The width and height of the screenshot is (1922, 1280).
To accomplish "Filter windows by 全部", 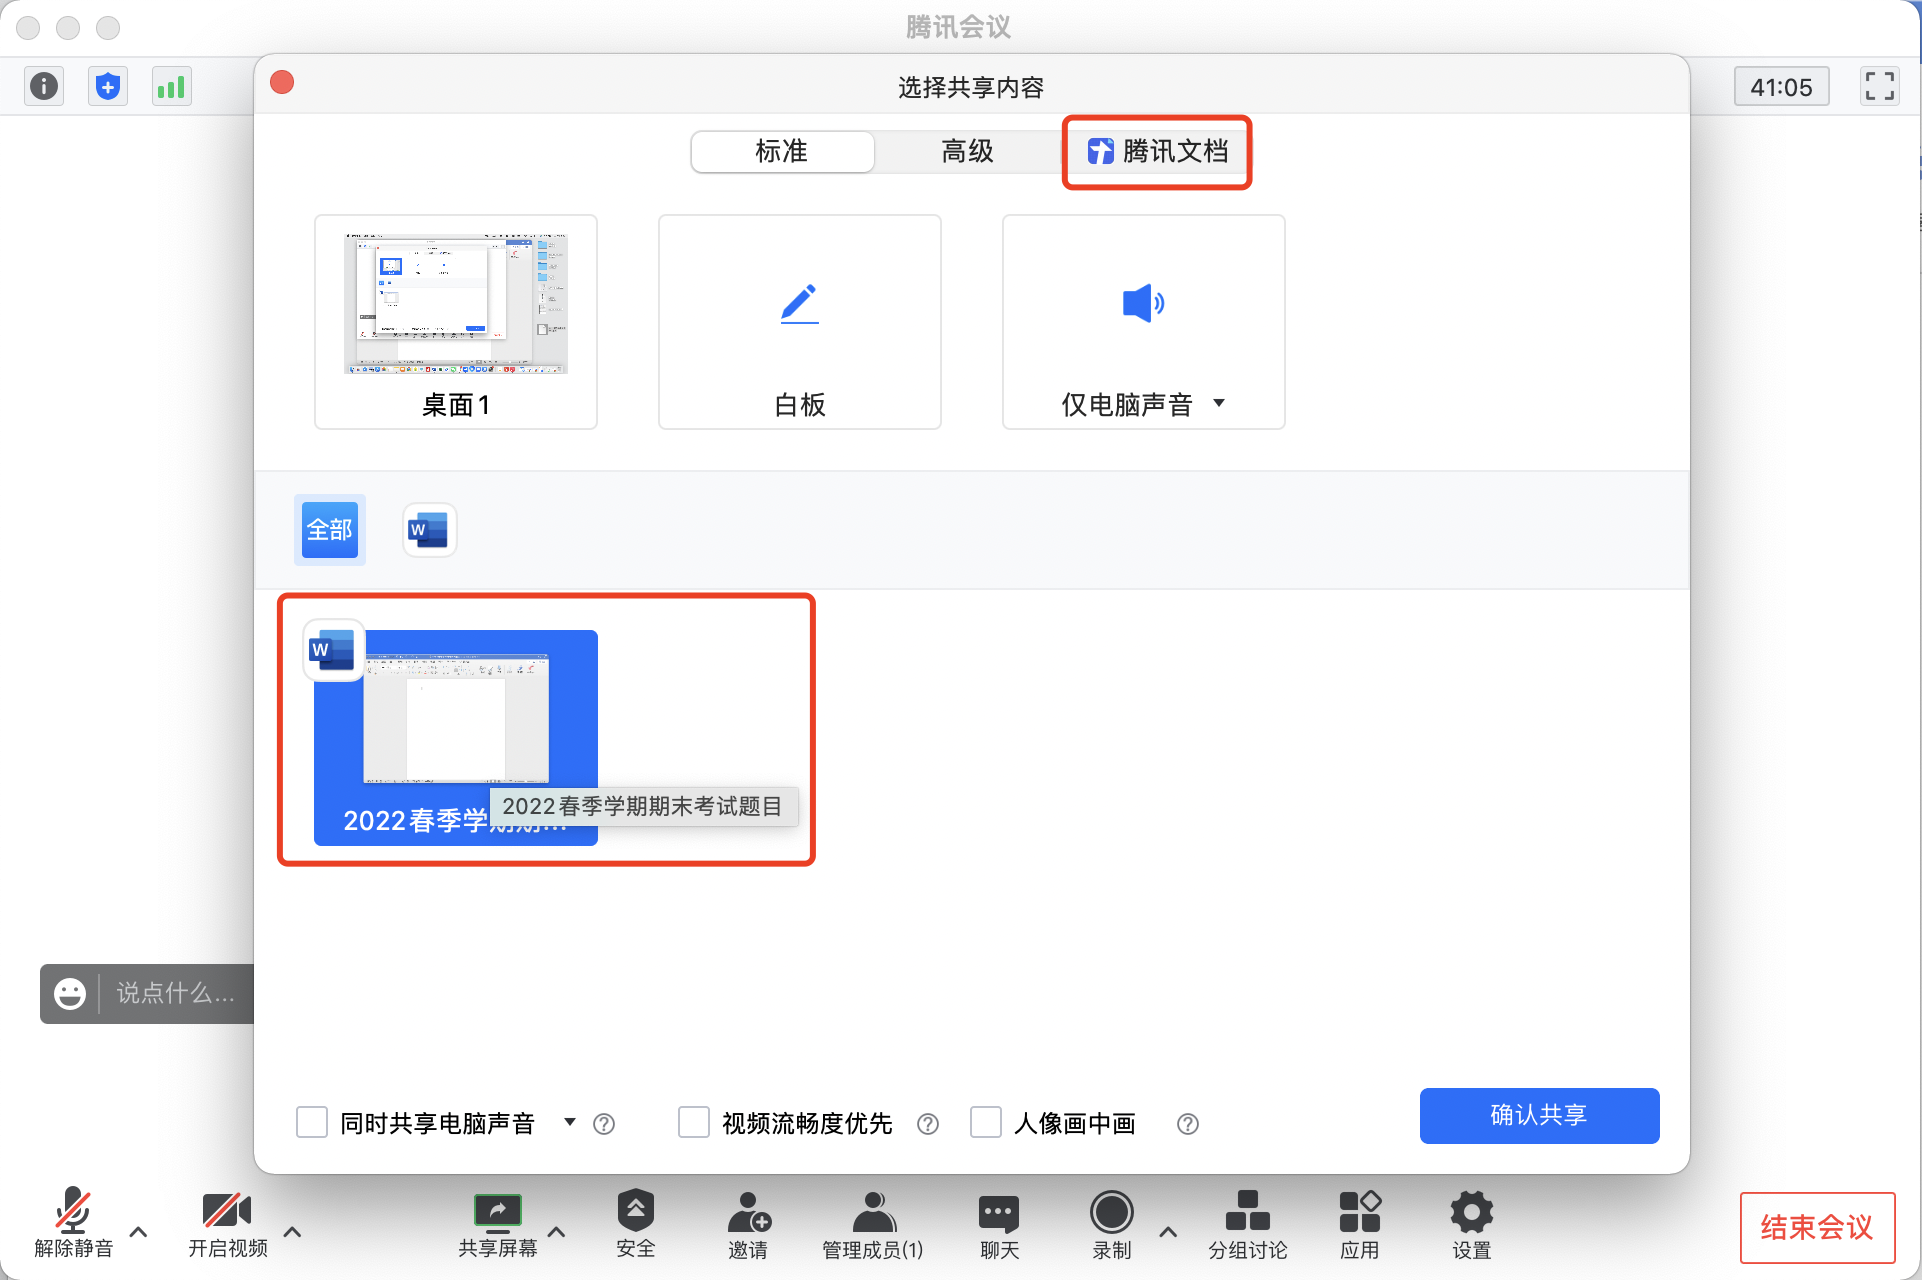I will coord(330,530).
